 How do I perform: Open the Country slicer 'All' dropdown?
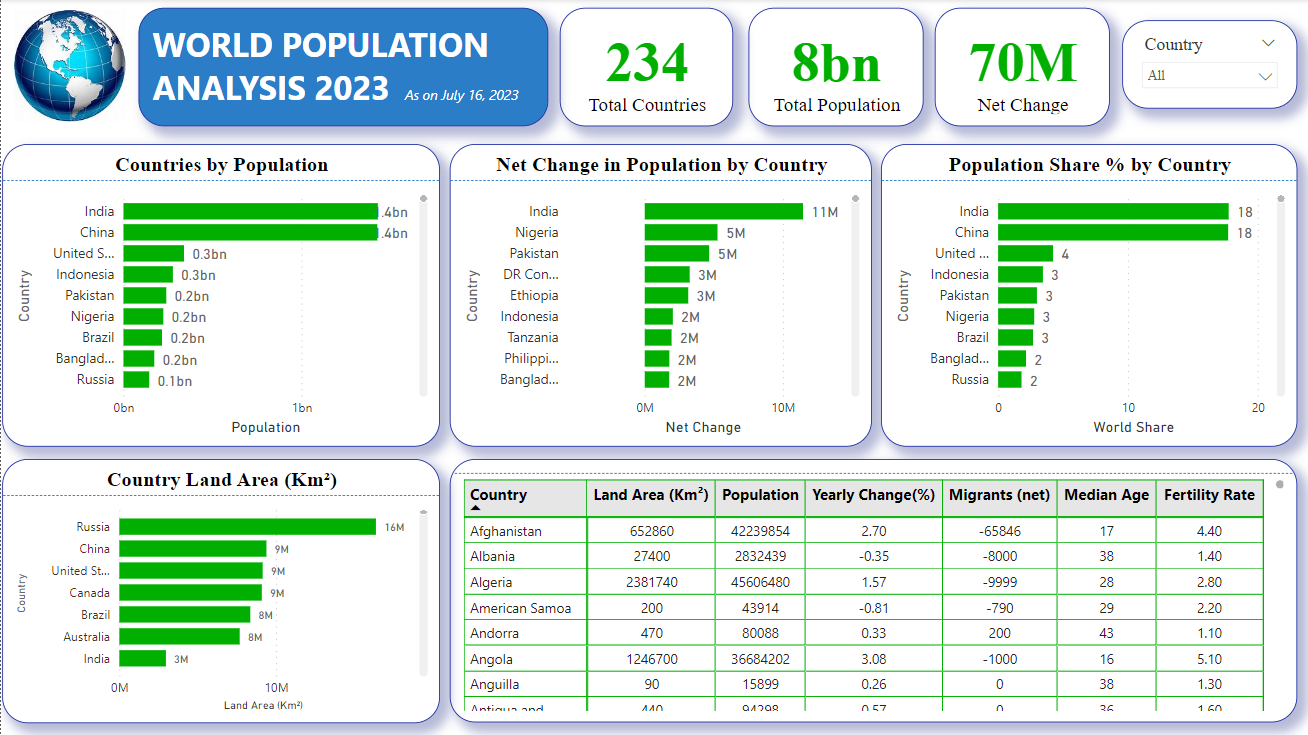pos(1209,76)
